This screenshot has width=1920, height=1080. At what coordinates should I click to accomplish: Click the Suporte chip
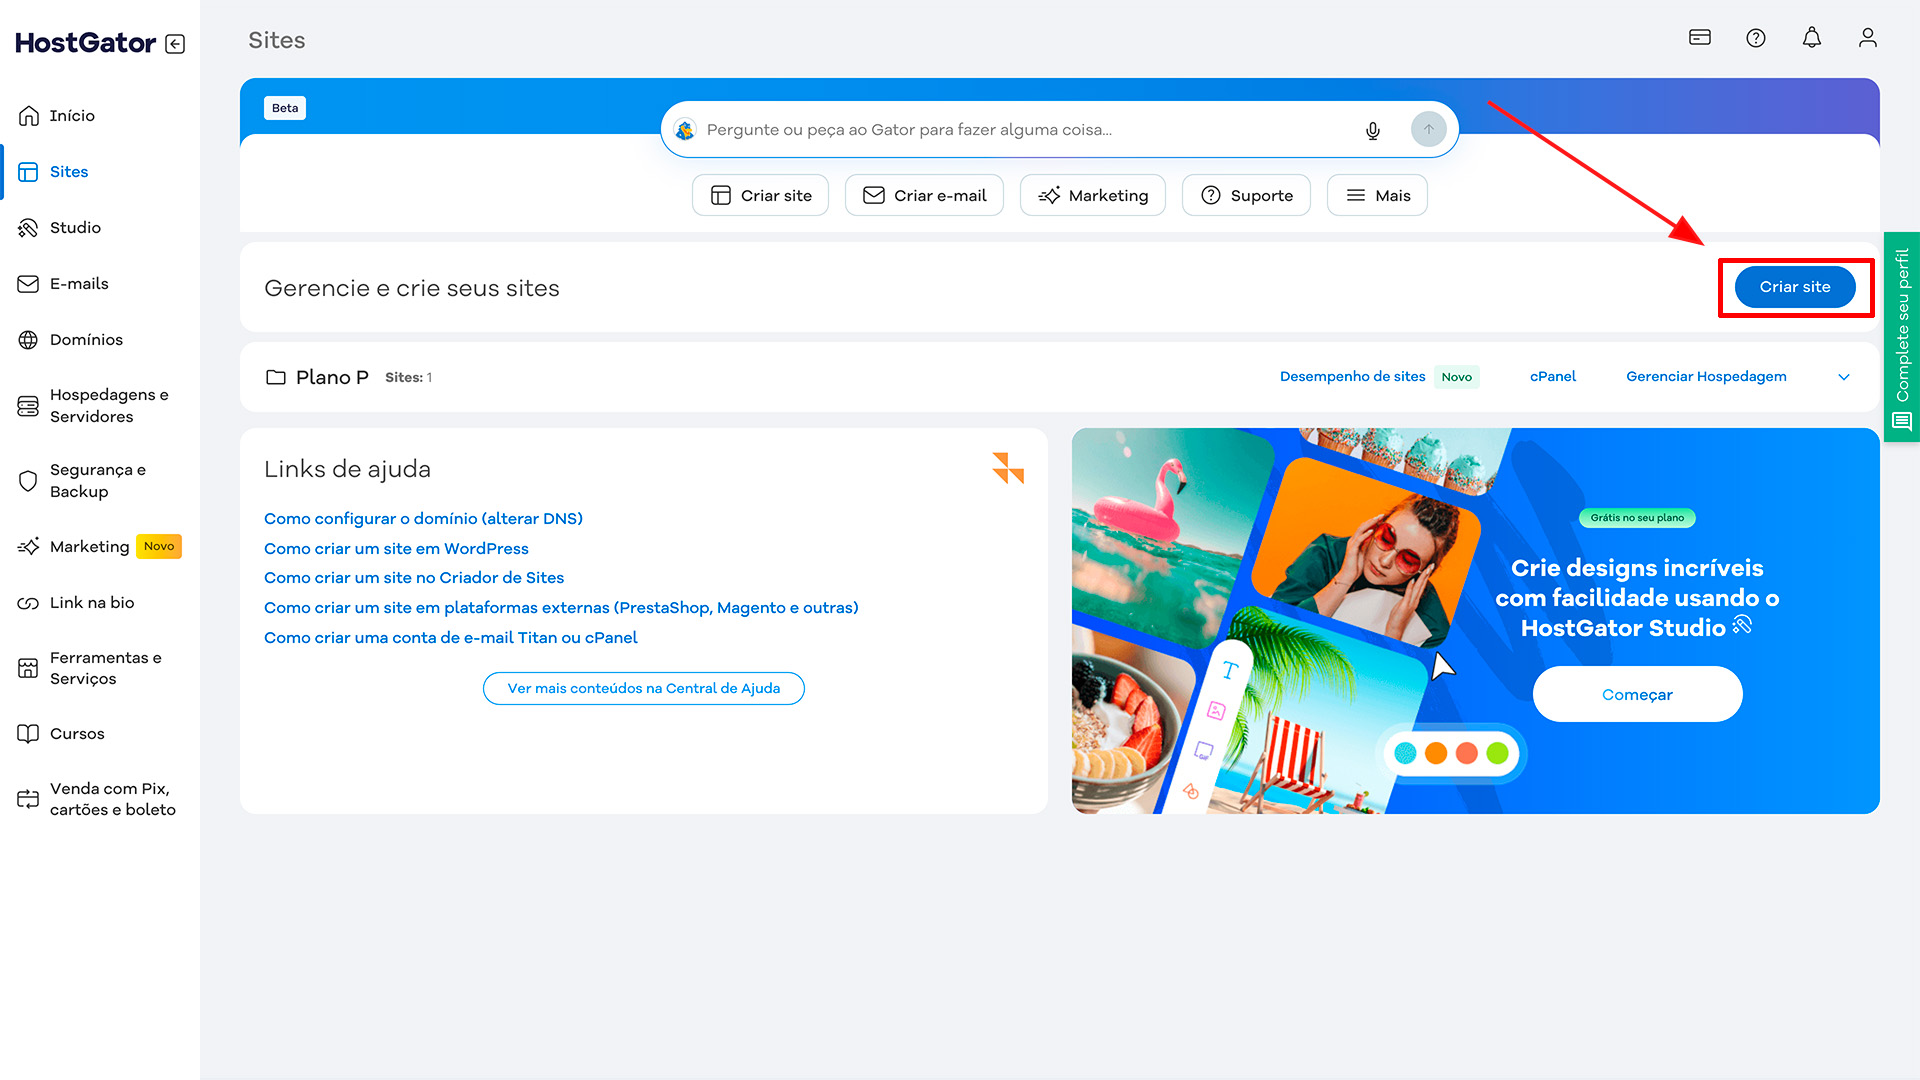1246,195
